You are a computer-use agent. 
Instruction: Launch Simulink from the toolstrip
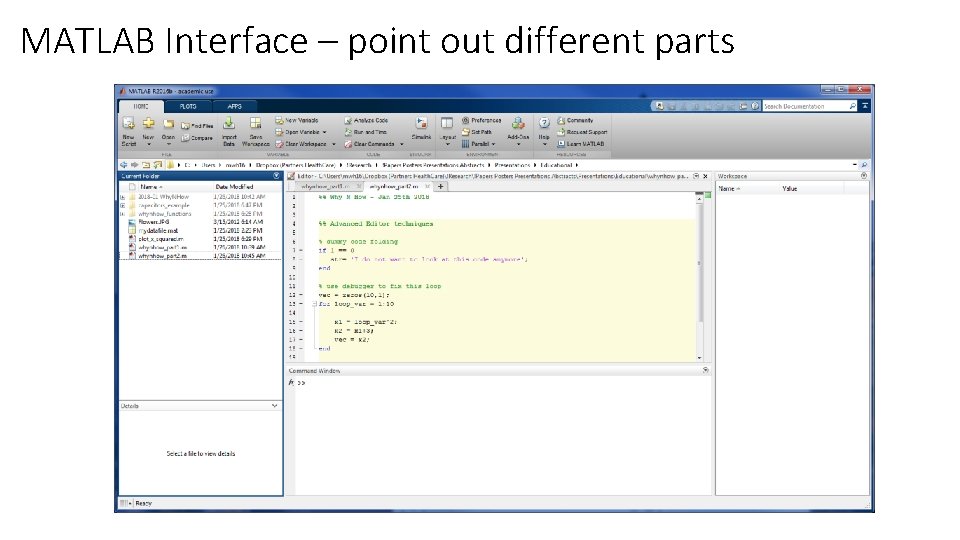point(421,128)
